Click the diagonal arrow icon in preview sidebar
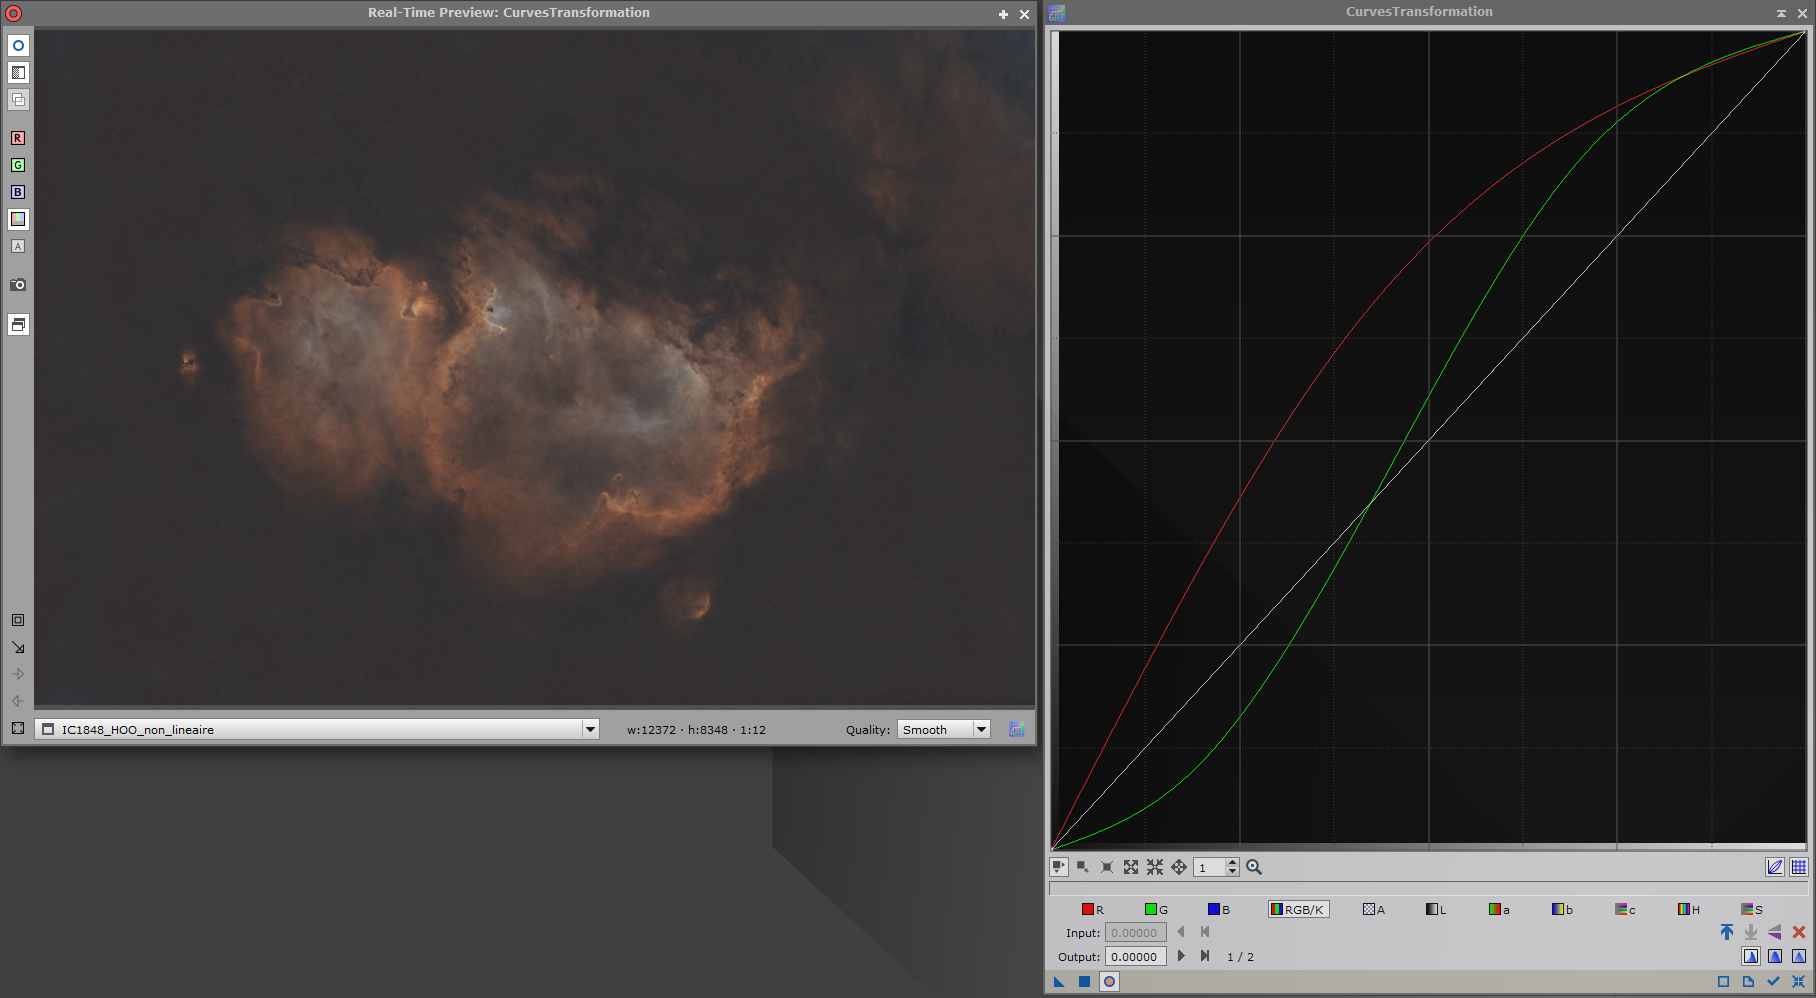The height and width of the screenshot is (998, 1816). [x=18, y=647]
